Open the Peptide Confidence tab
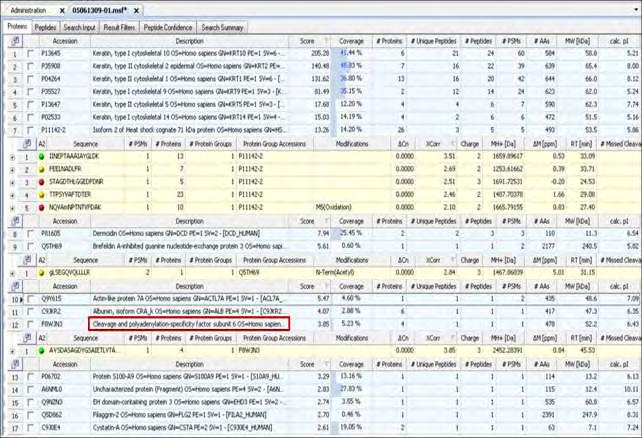The height and width of the screenshot is (438, 642). [x=168, y=27]
